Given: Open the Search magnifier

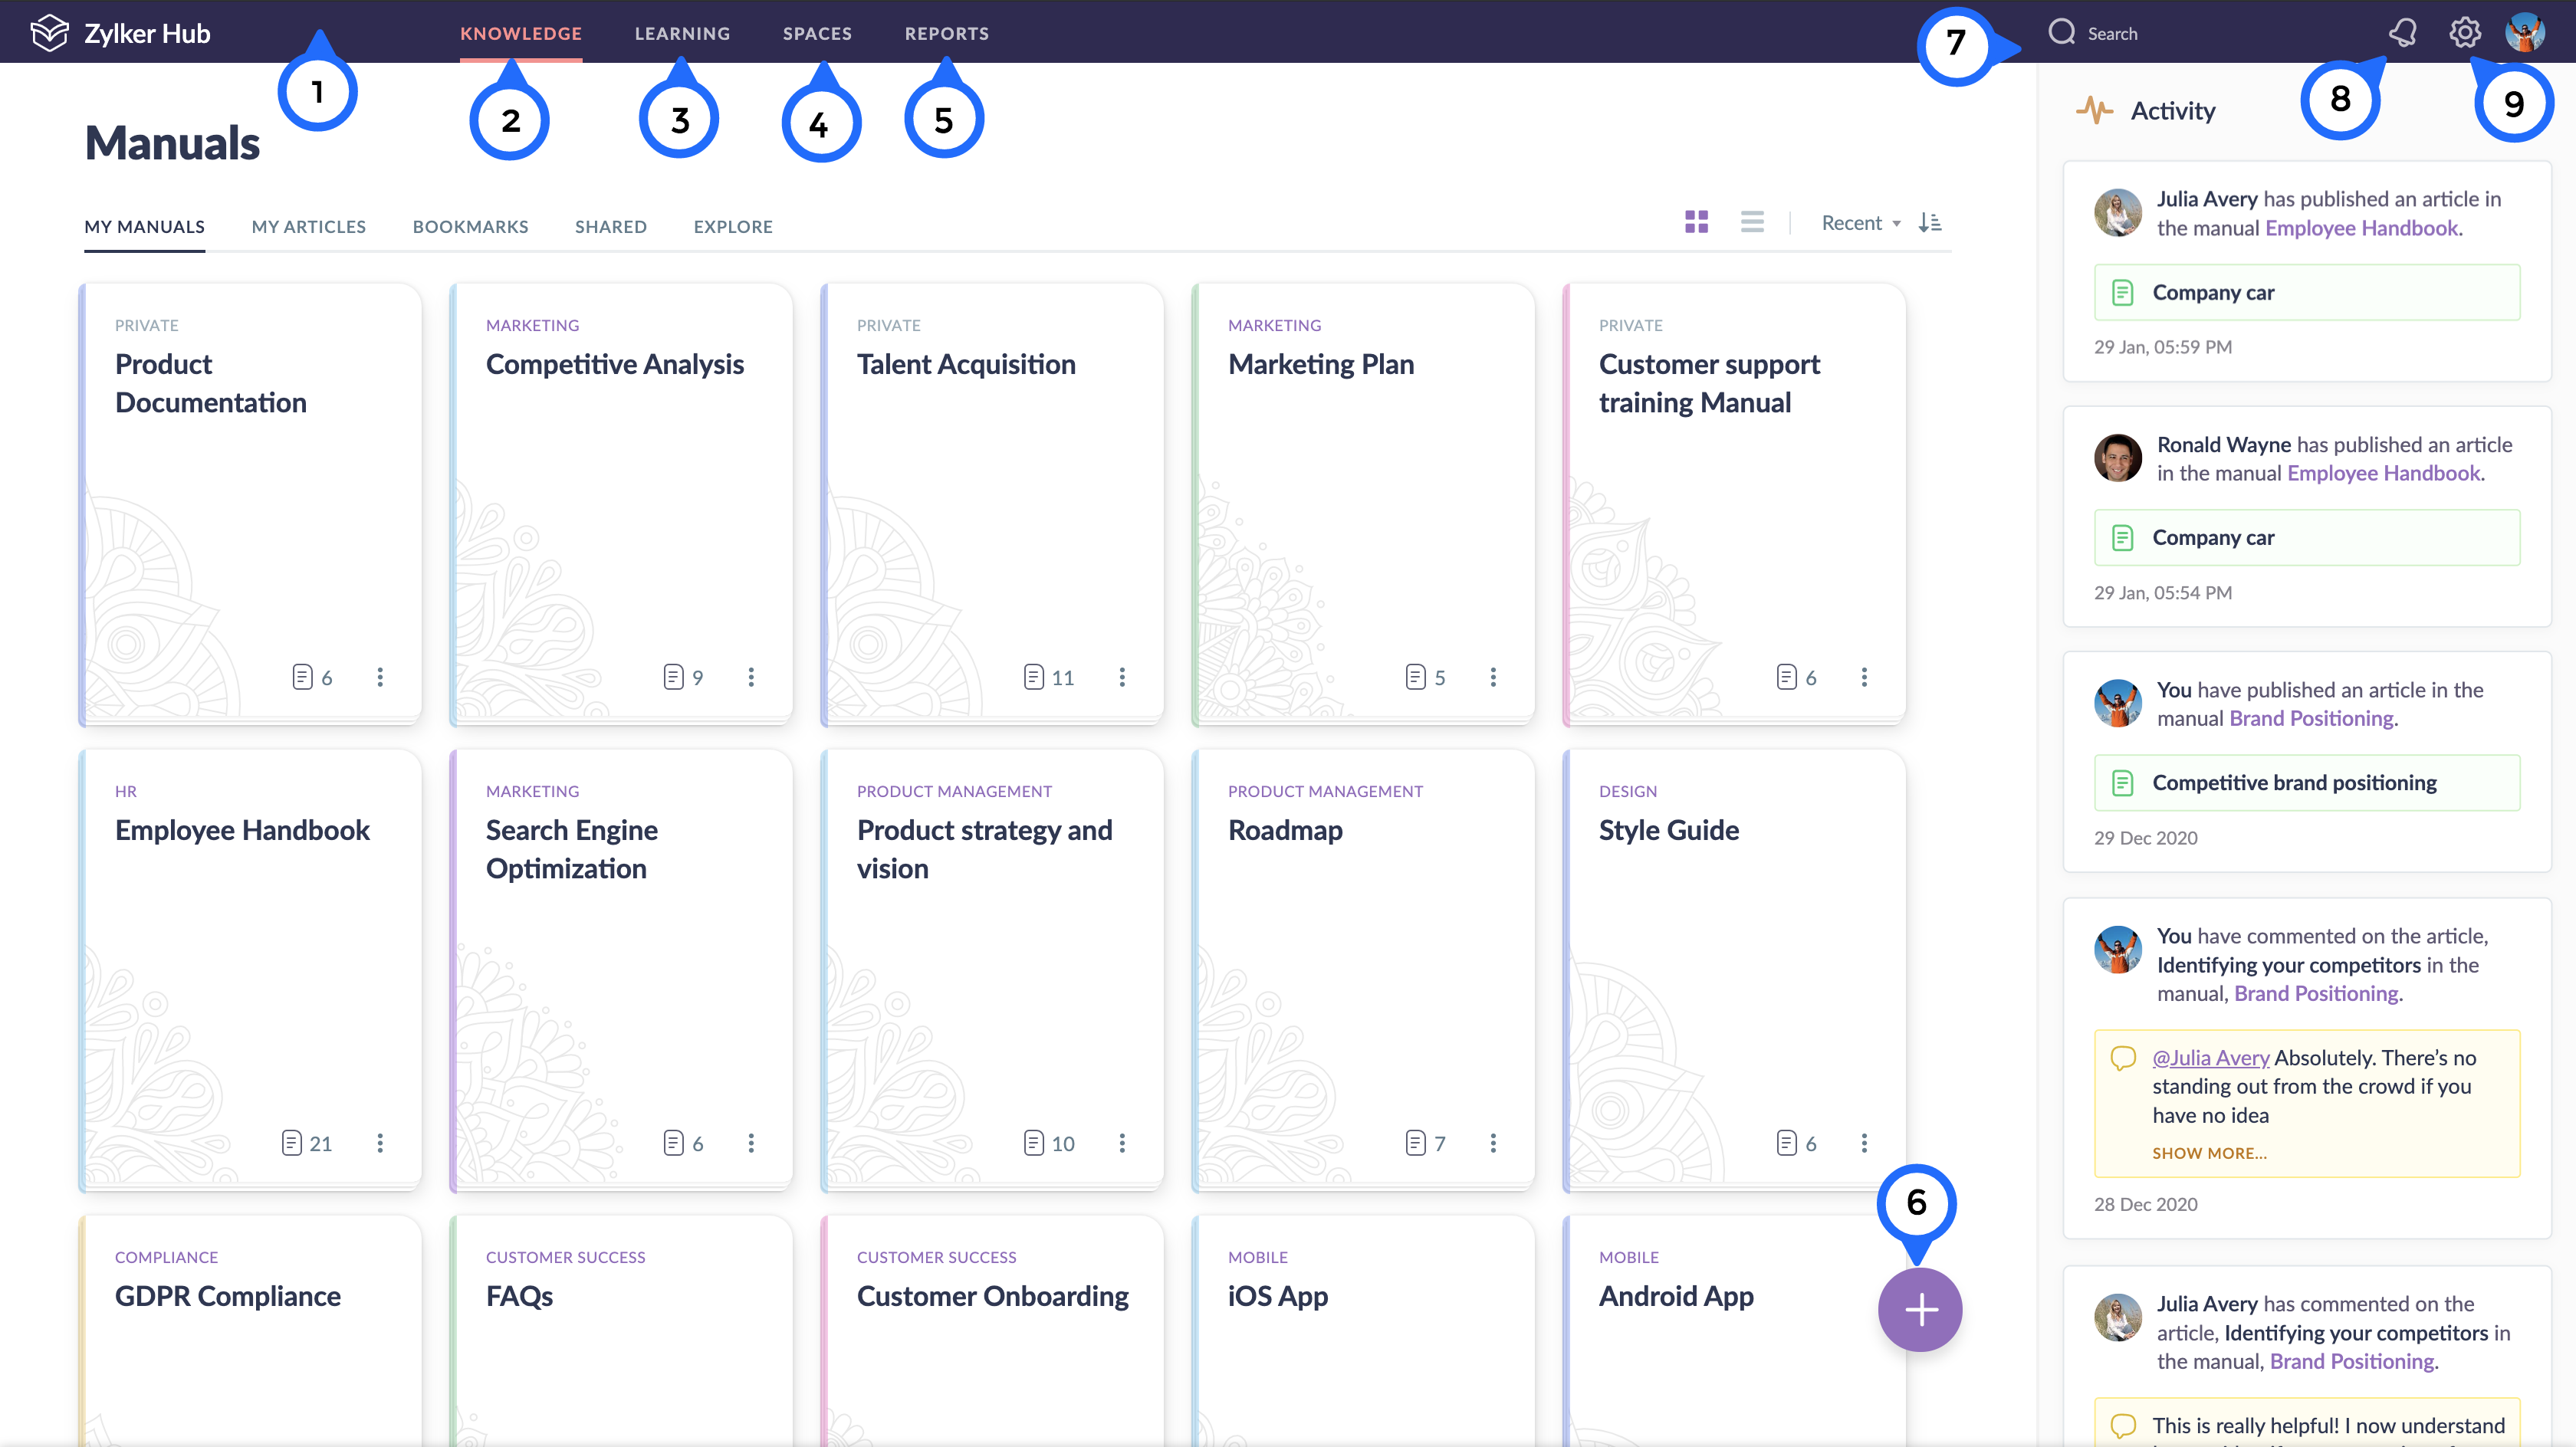Looking at the screenshot, I should click(x=2062, y=32).
